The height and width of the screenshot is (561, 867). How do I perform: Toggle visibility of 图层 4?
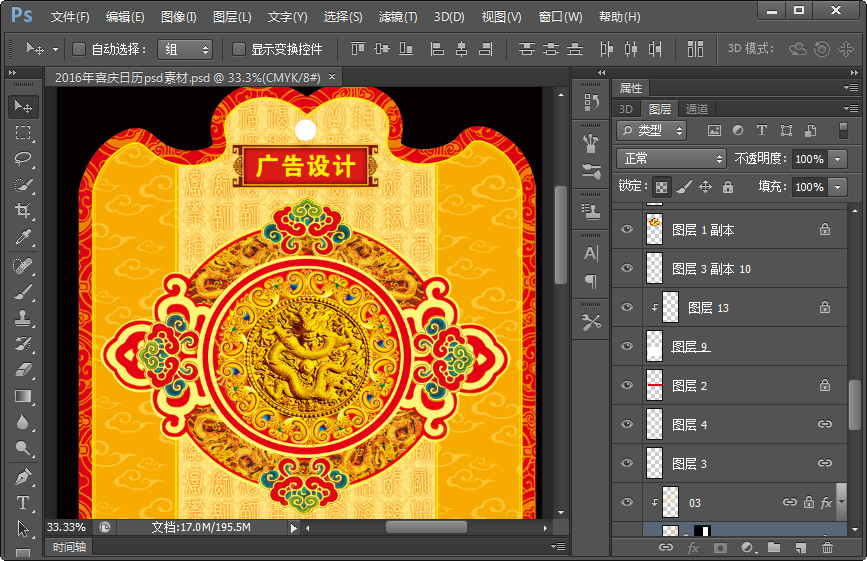click(x=626, y=424)
